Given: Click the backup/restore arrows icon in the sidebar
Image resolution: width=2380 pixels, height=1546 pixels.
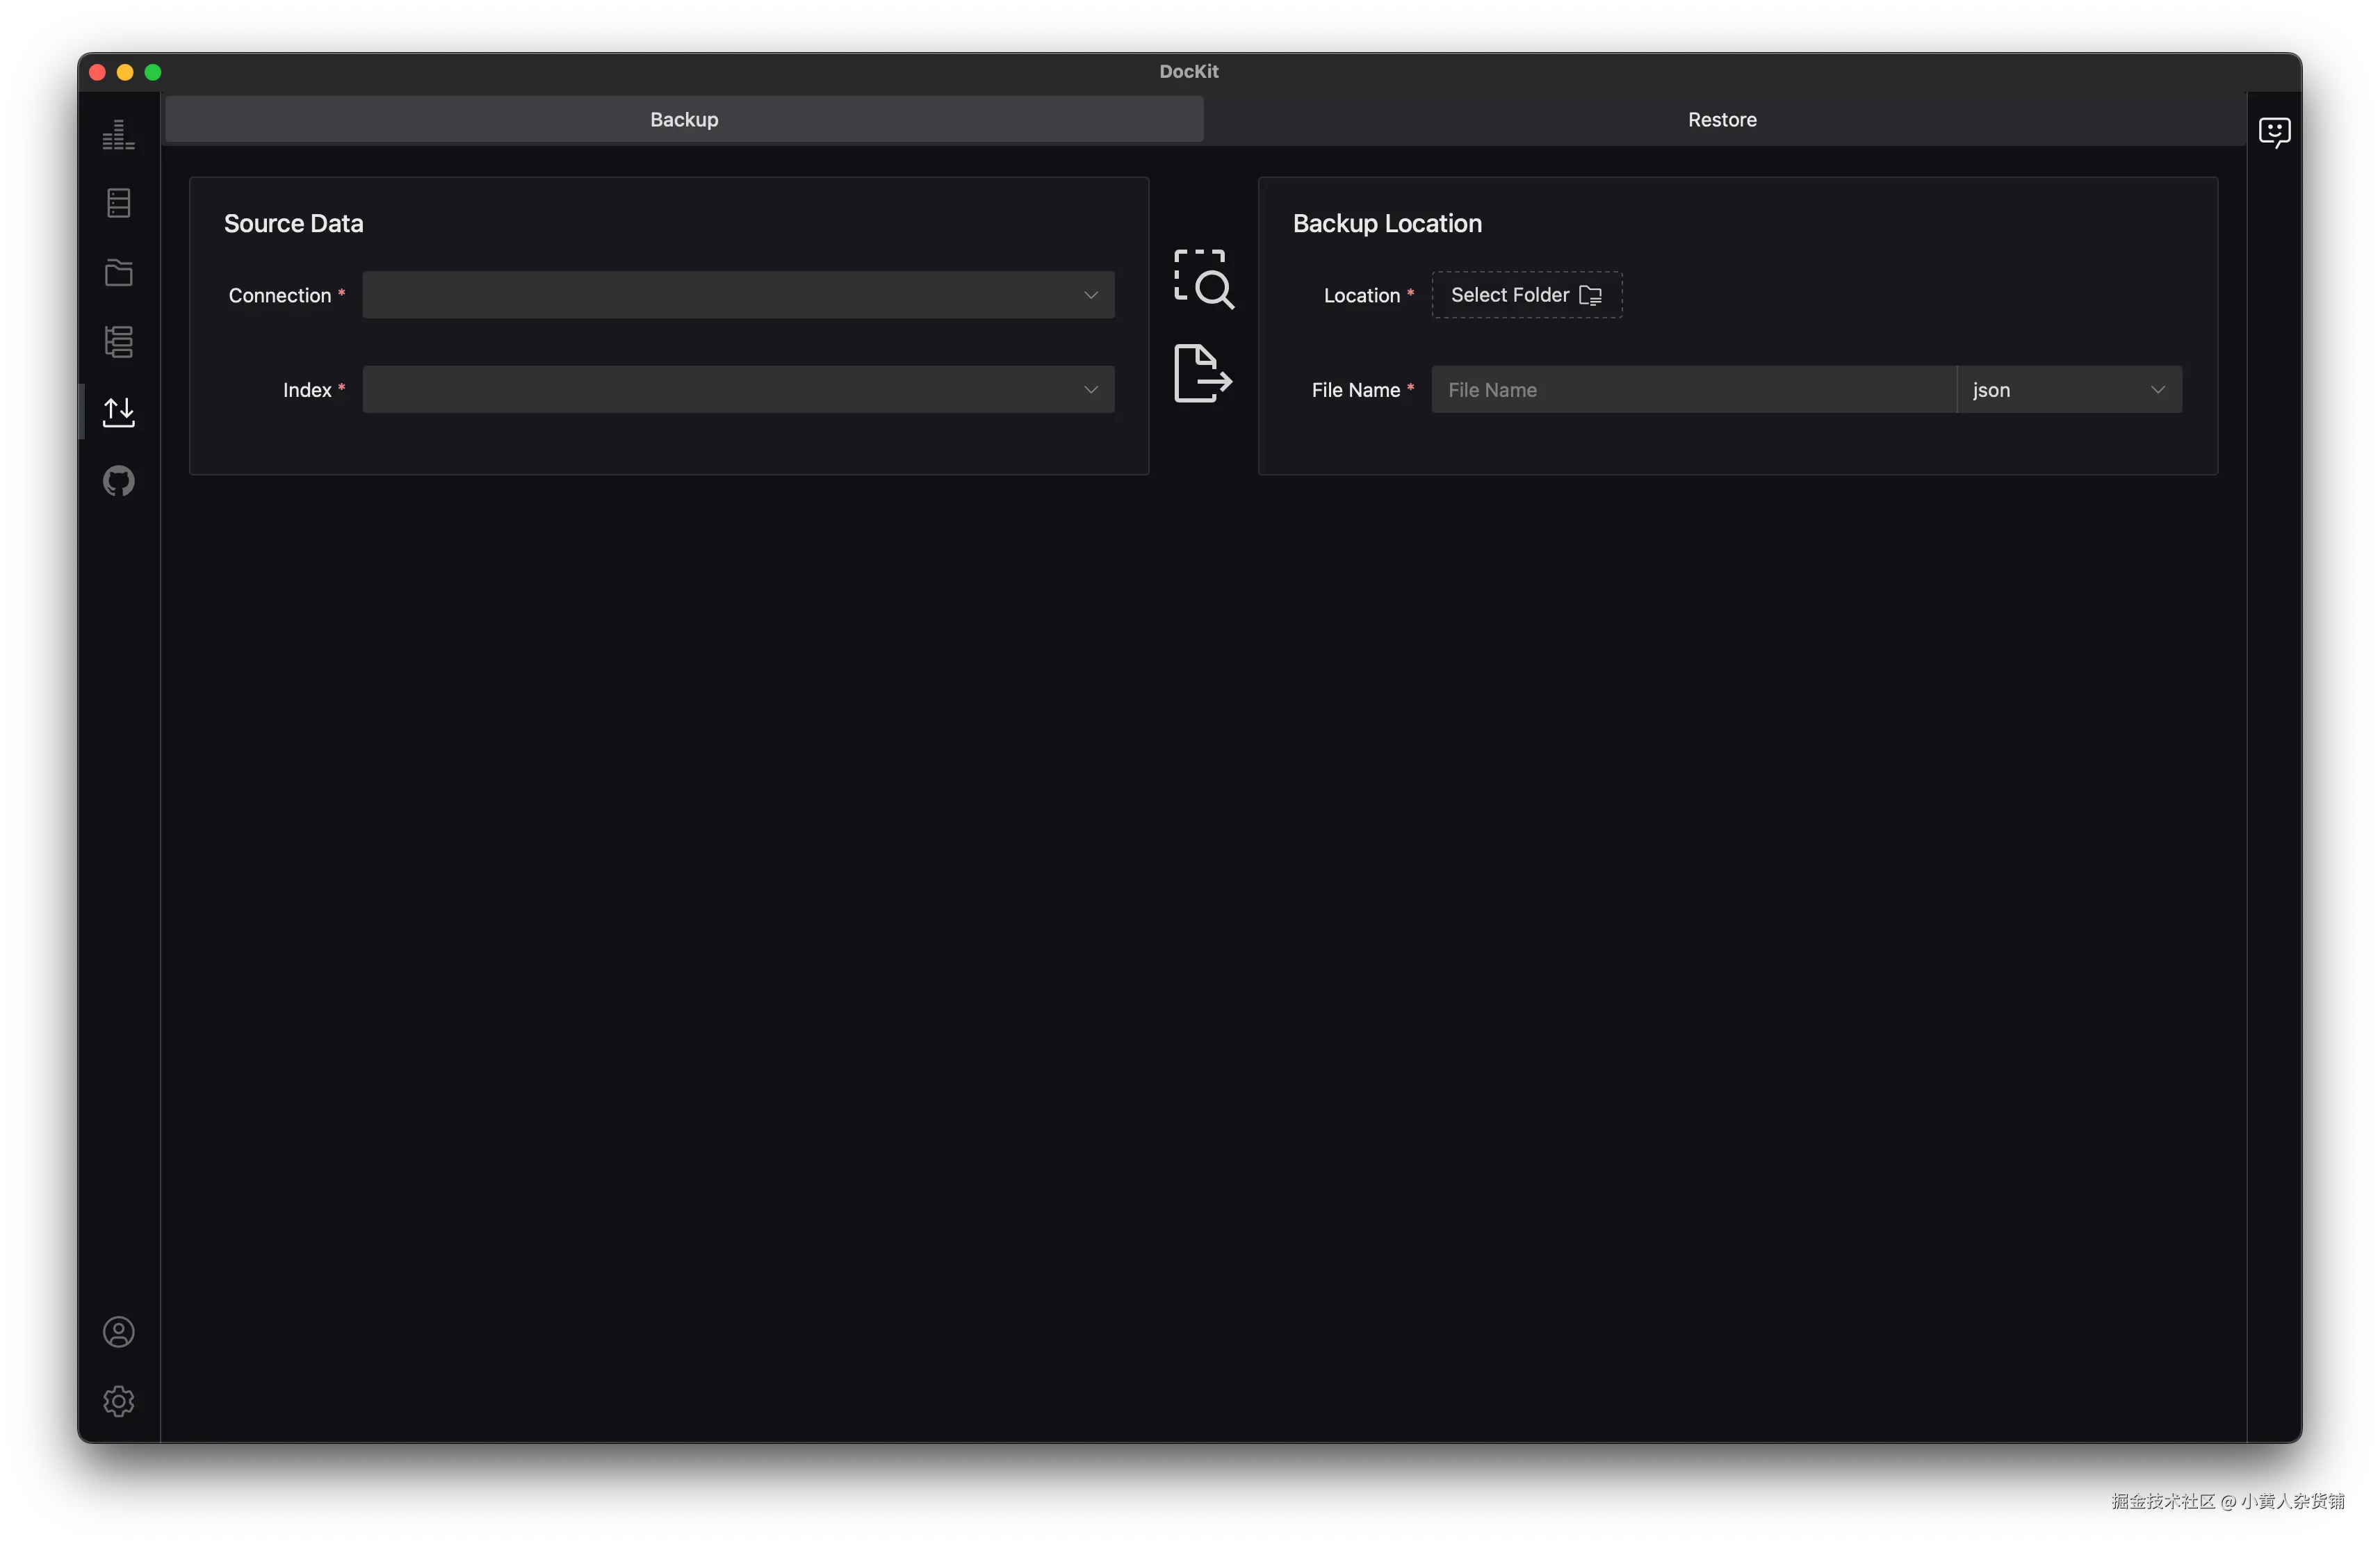Looking at the screenshot, I should [118, 411].
